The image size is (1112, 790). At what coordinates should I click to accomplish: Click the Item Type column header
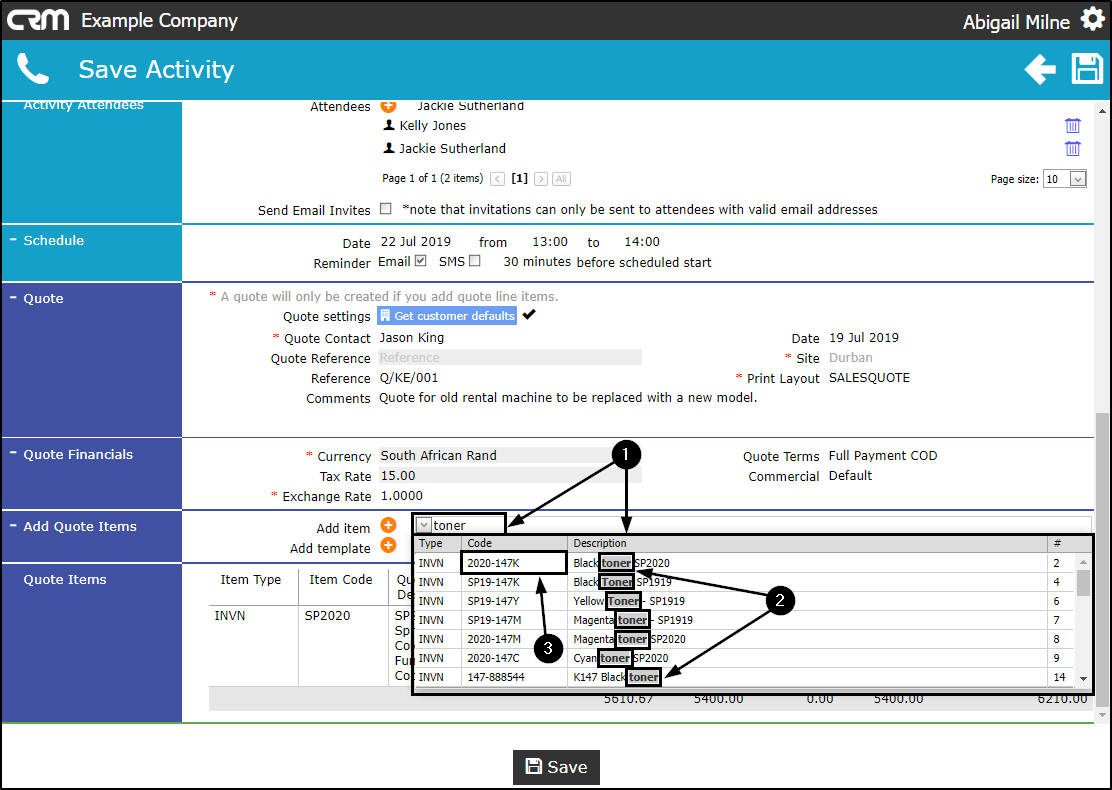coord(250,579)
